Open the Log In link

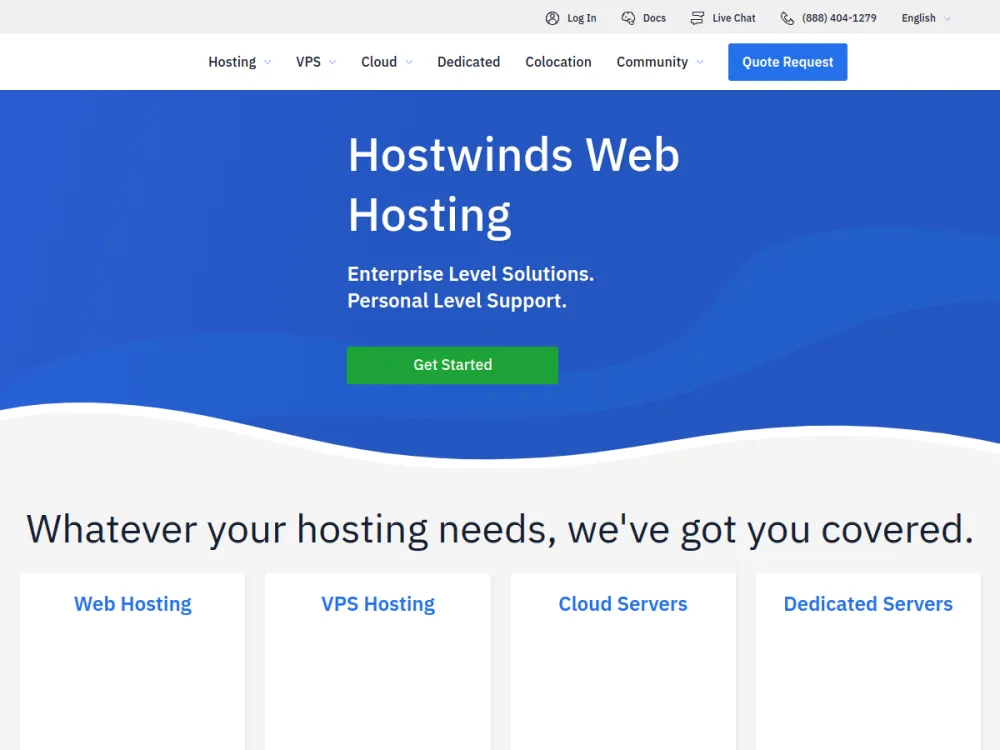(x=582, y=18)
